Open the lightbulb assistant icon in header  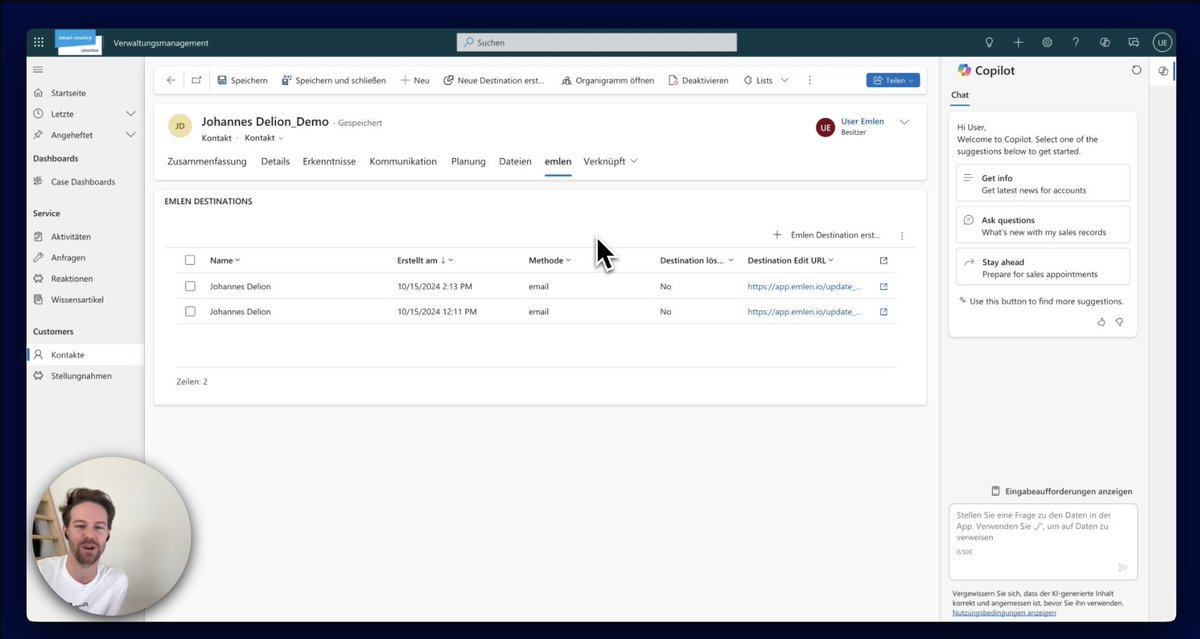click(x=989, y=42)
